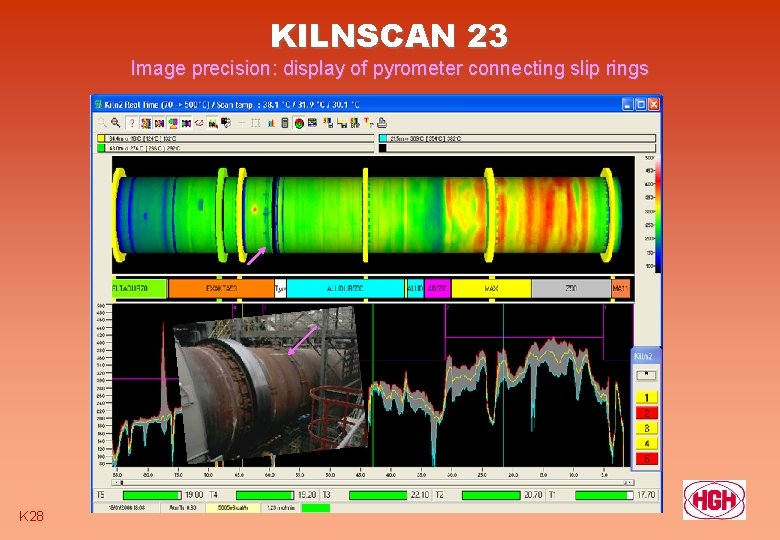
Task: Select the dashed rectangle selection tool icon
Action: tap(256, 123)
